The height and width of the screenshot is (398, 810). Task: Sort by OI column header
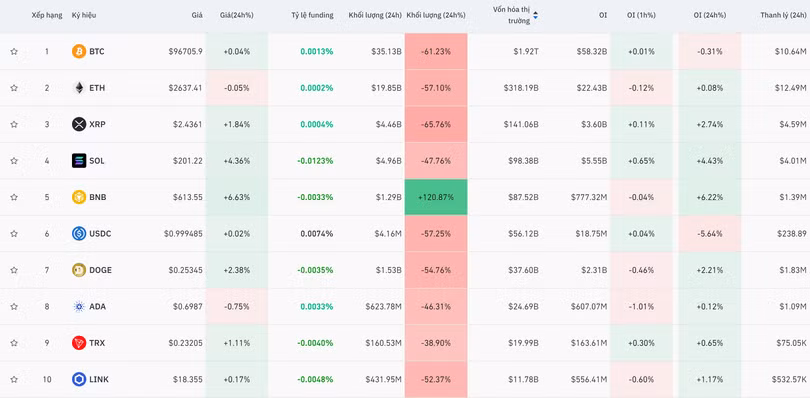603,16
